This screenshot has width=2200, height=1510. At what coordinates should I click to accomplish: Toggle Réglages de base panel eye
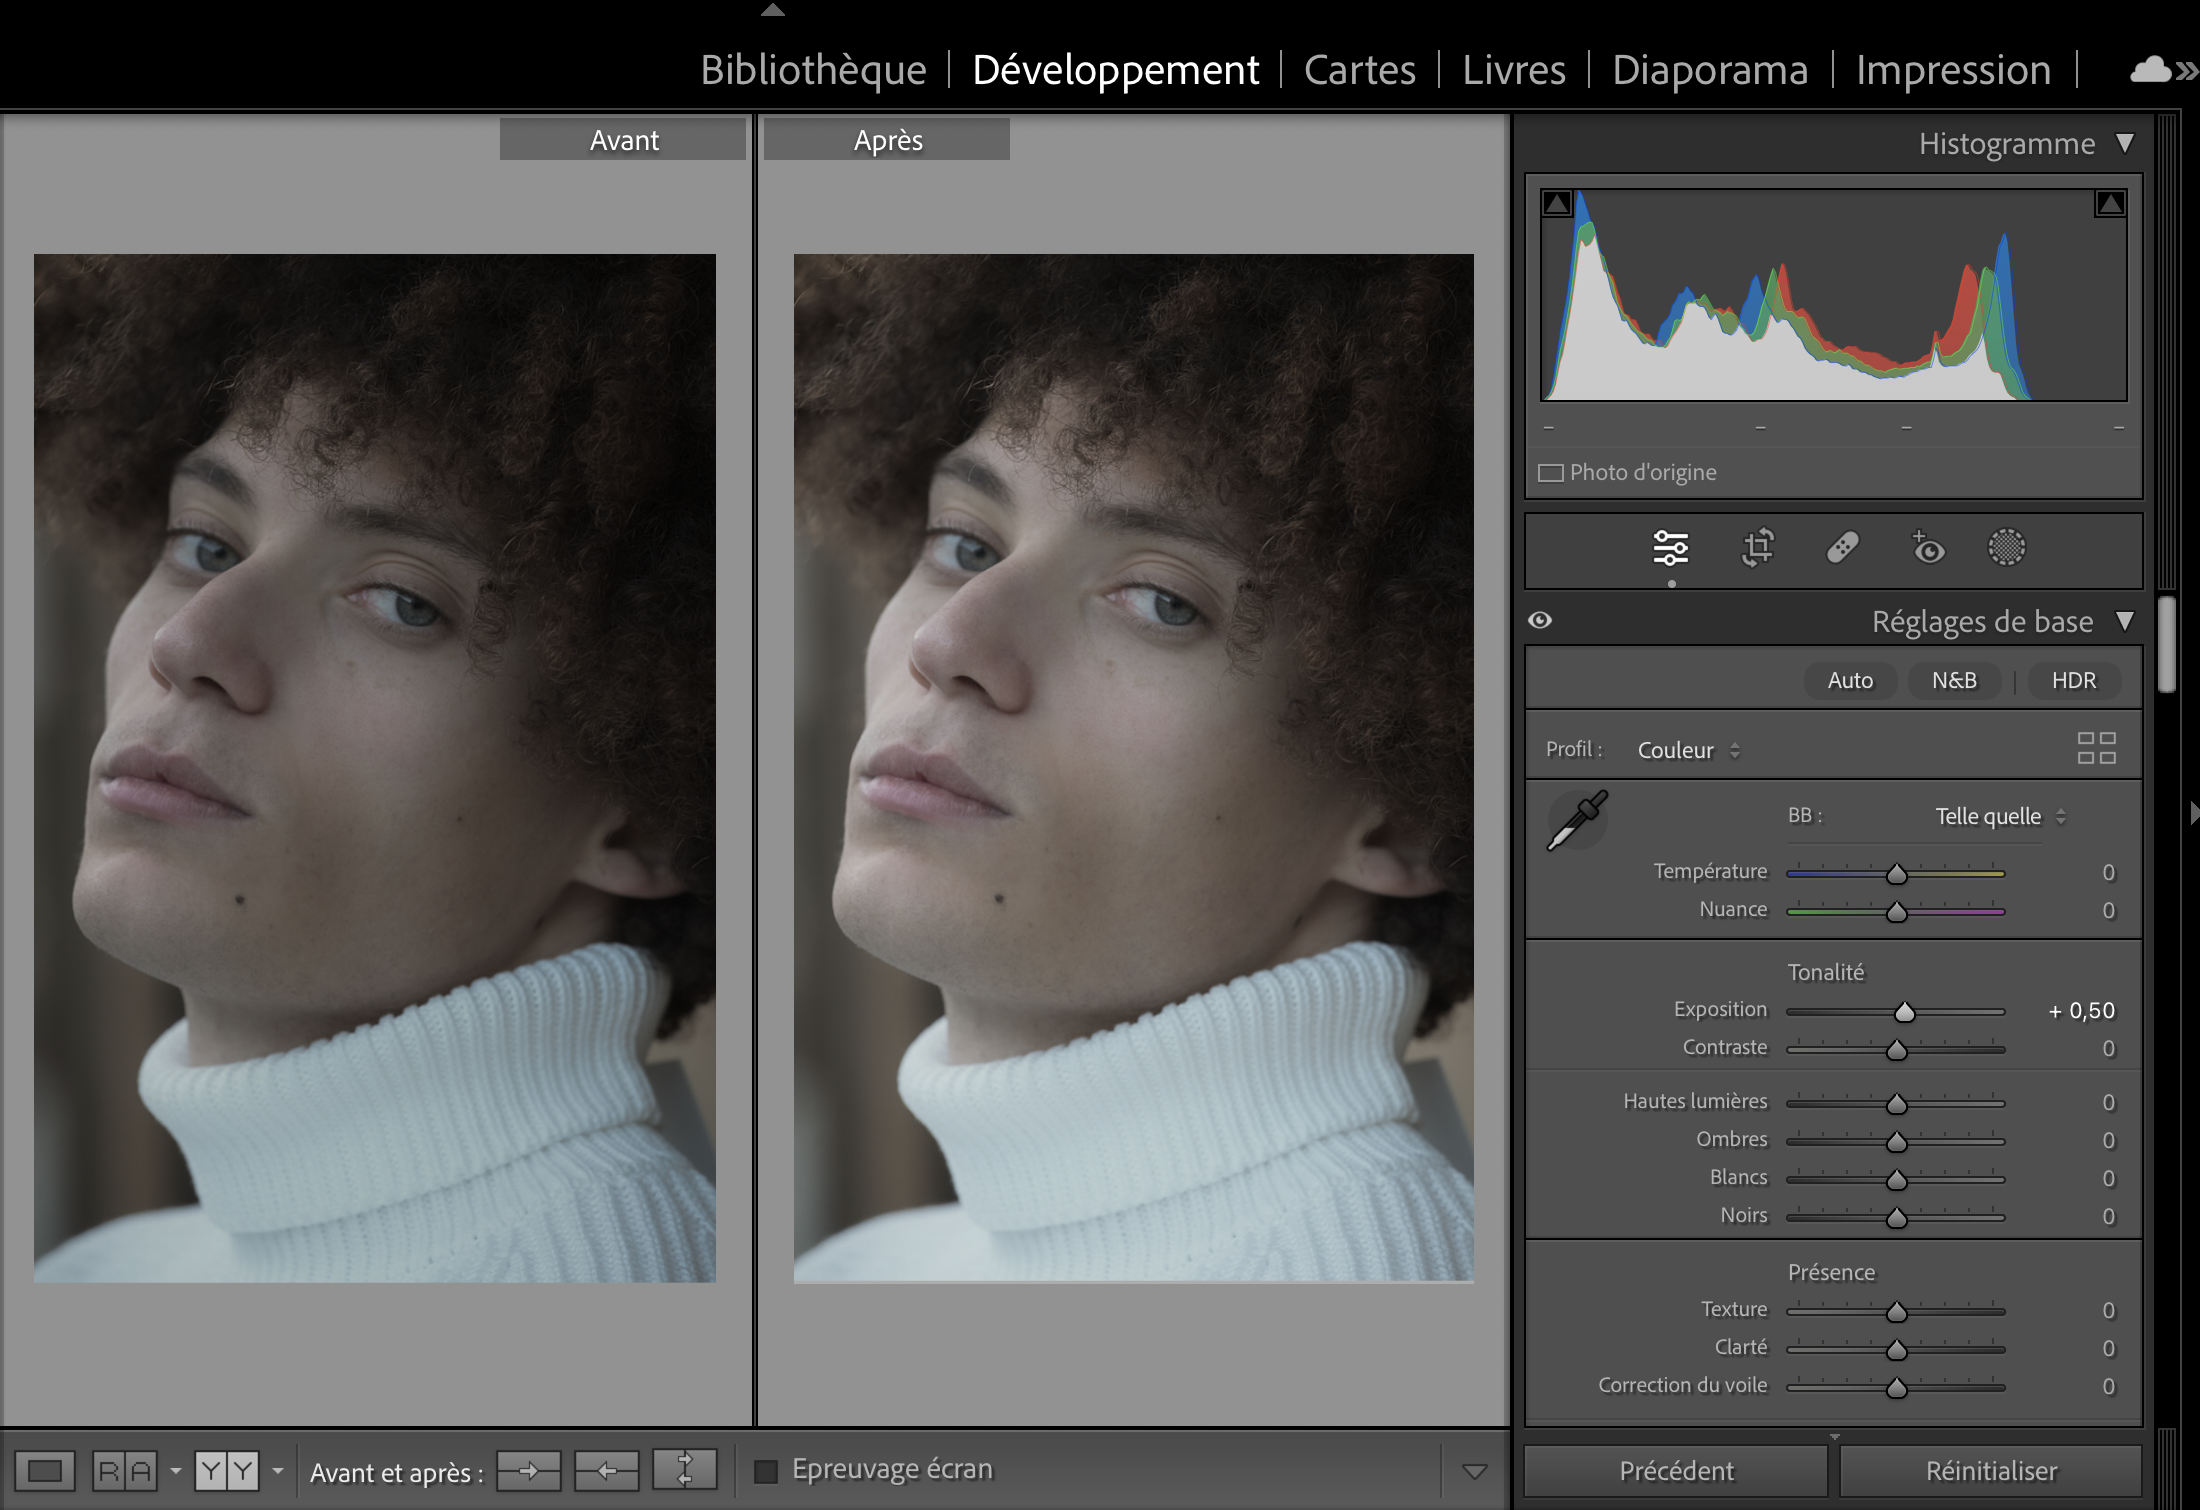click(1540, 621)
